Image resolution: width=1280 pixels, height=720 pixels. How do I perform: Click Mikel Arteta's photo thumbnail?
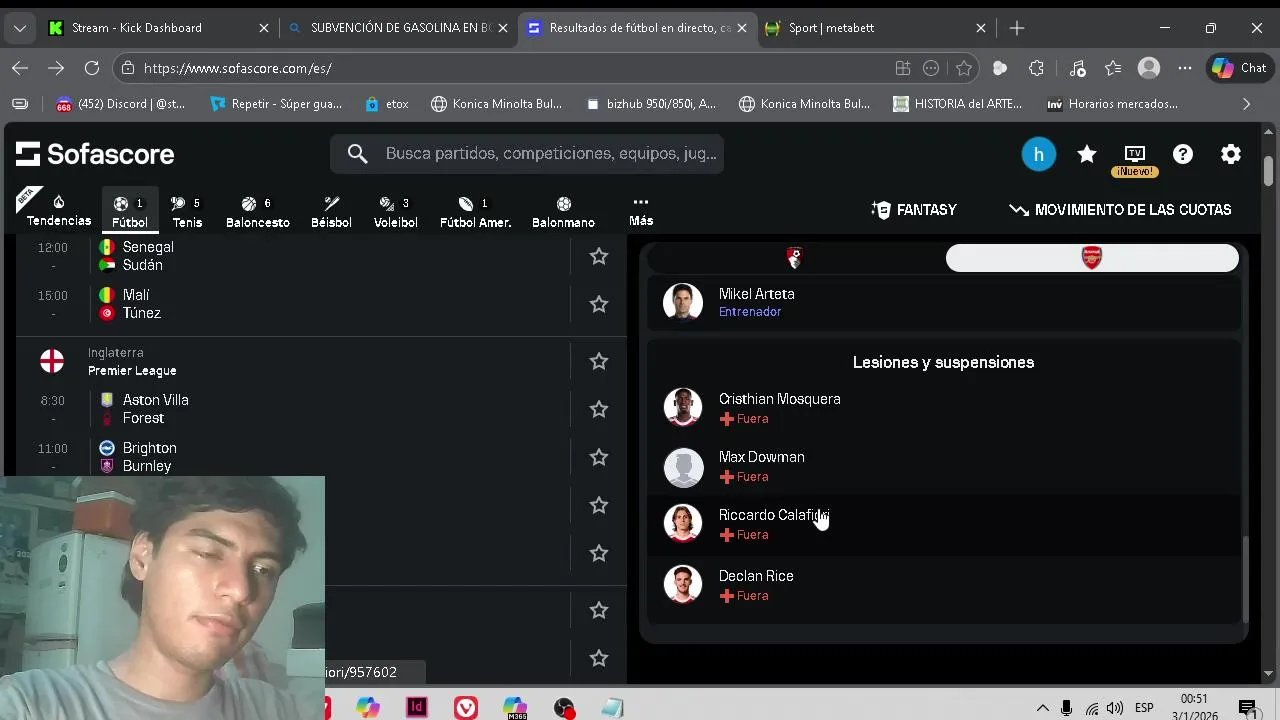click(x=683, y=302)
